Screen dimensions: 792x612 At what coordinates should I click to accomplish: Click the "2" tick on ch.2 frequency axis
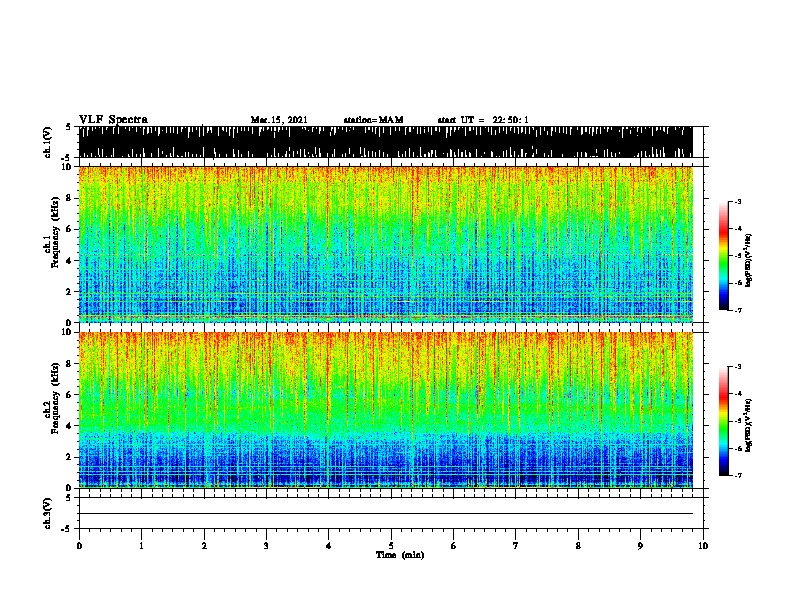coord(69,457)
